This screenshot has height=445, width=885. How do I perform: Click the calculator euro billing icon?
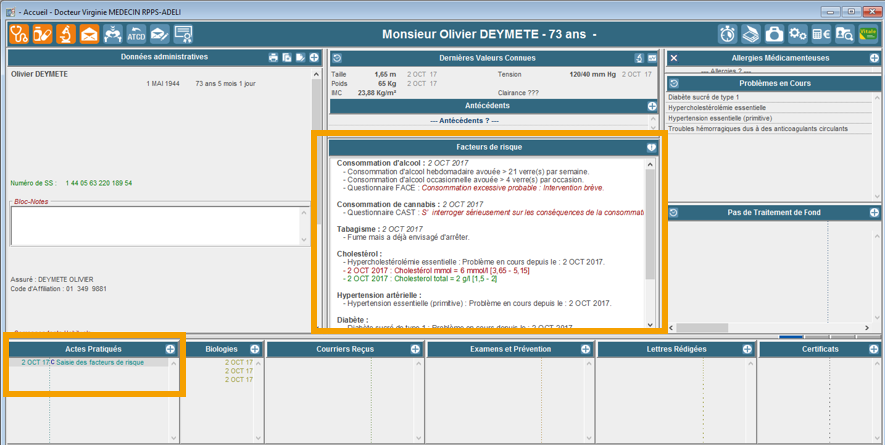click(821, 34)
